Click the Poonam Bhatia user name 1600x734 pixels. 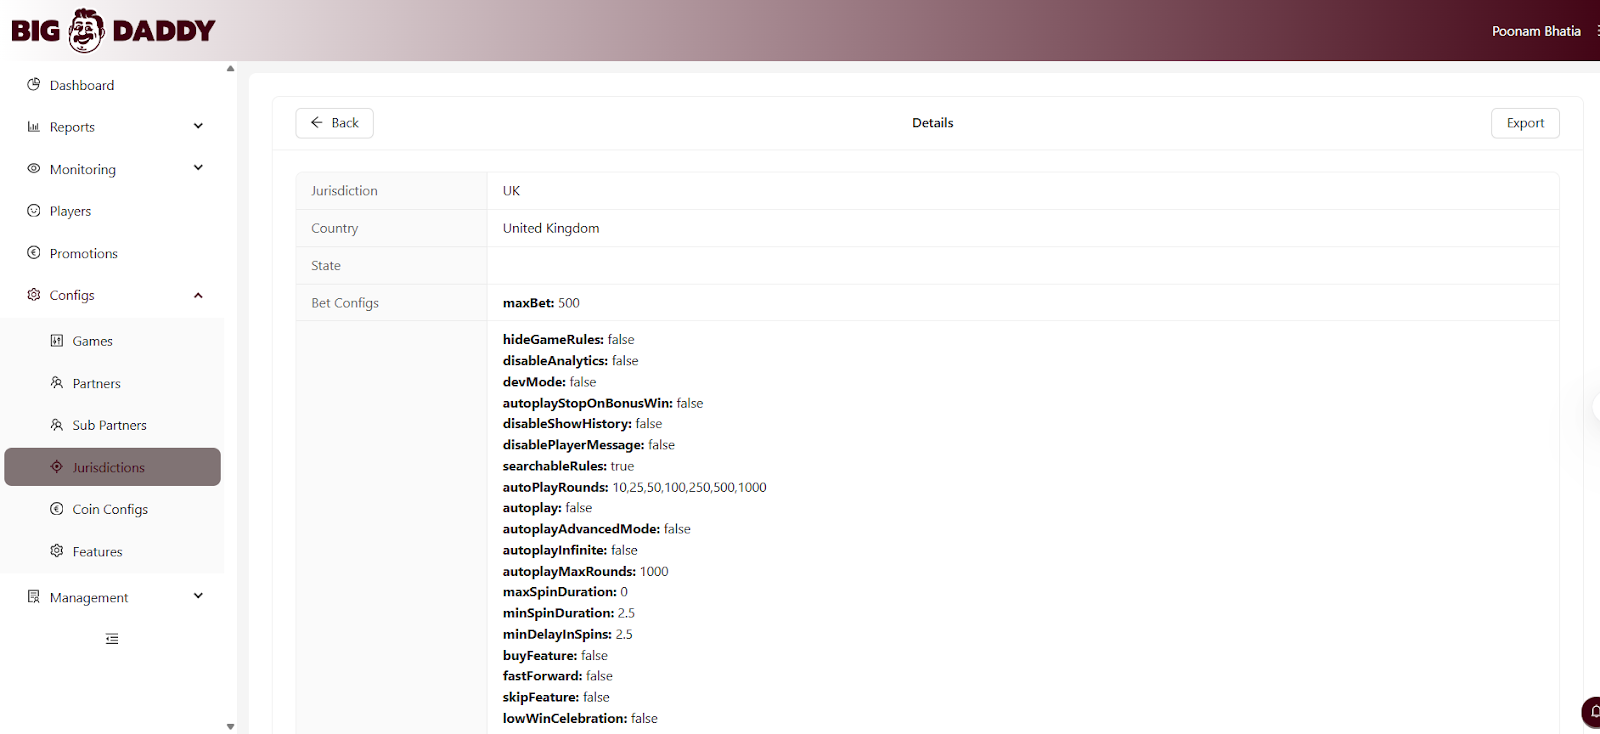pyautogui.click(x=1536, y=31)
